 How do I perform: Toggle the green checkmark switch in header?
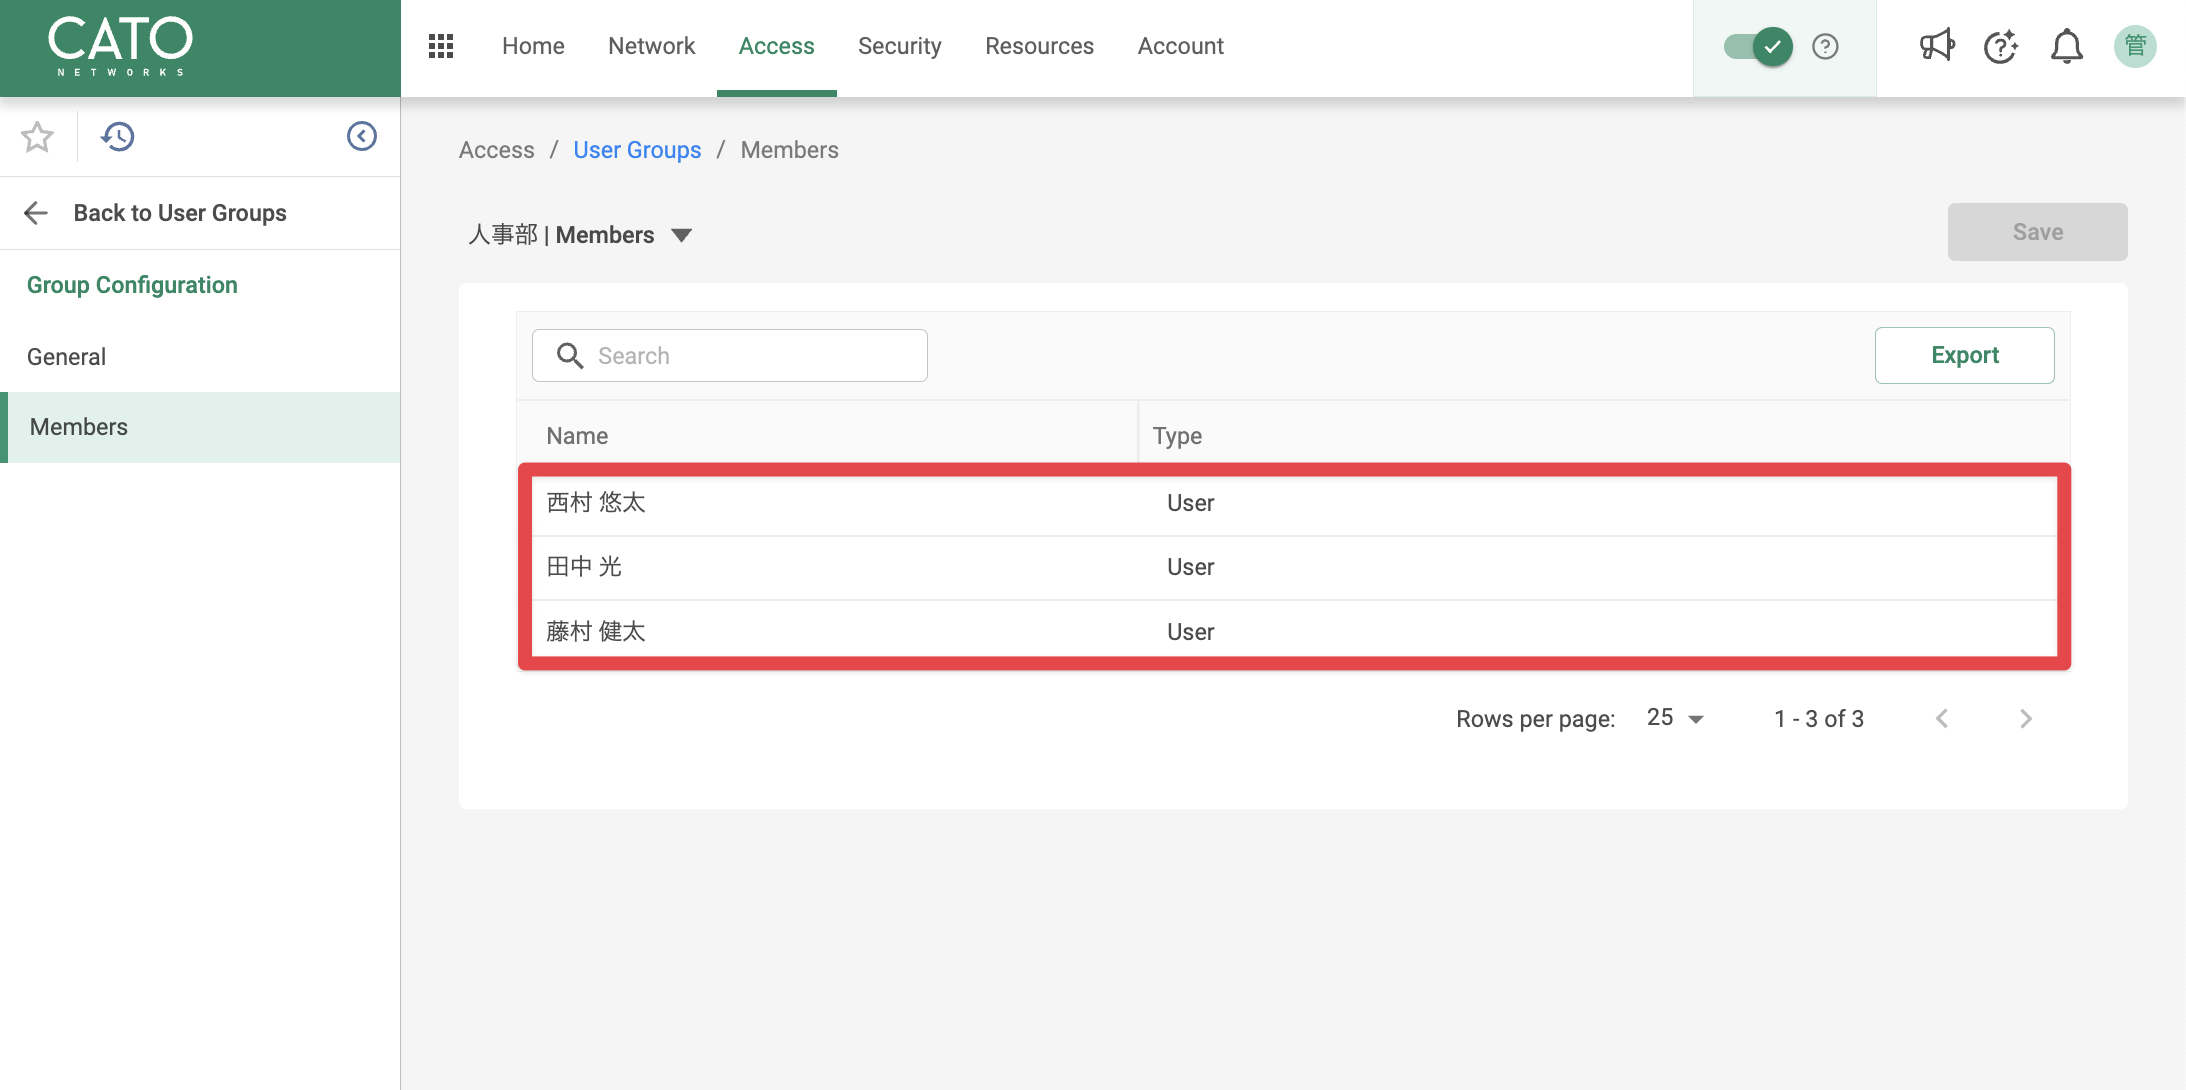[1758, 46]
